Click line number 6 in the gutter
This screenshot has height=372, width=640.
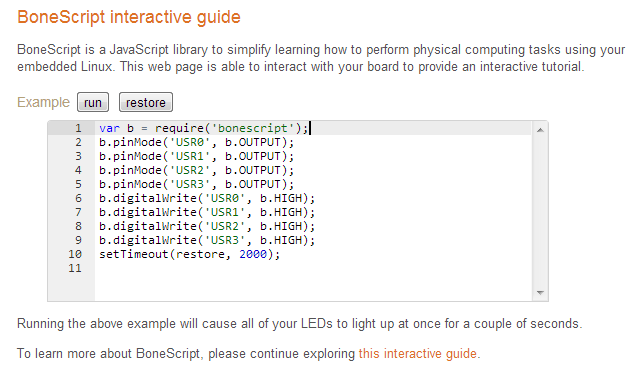point(78,198)
